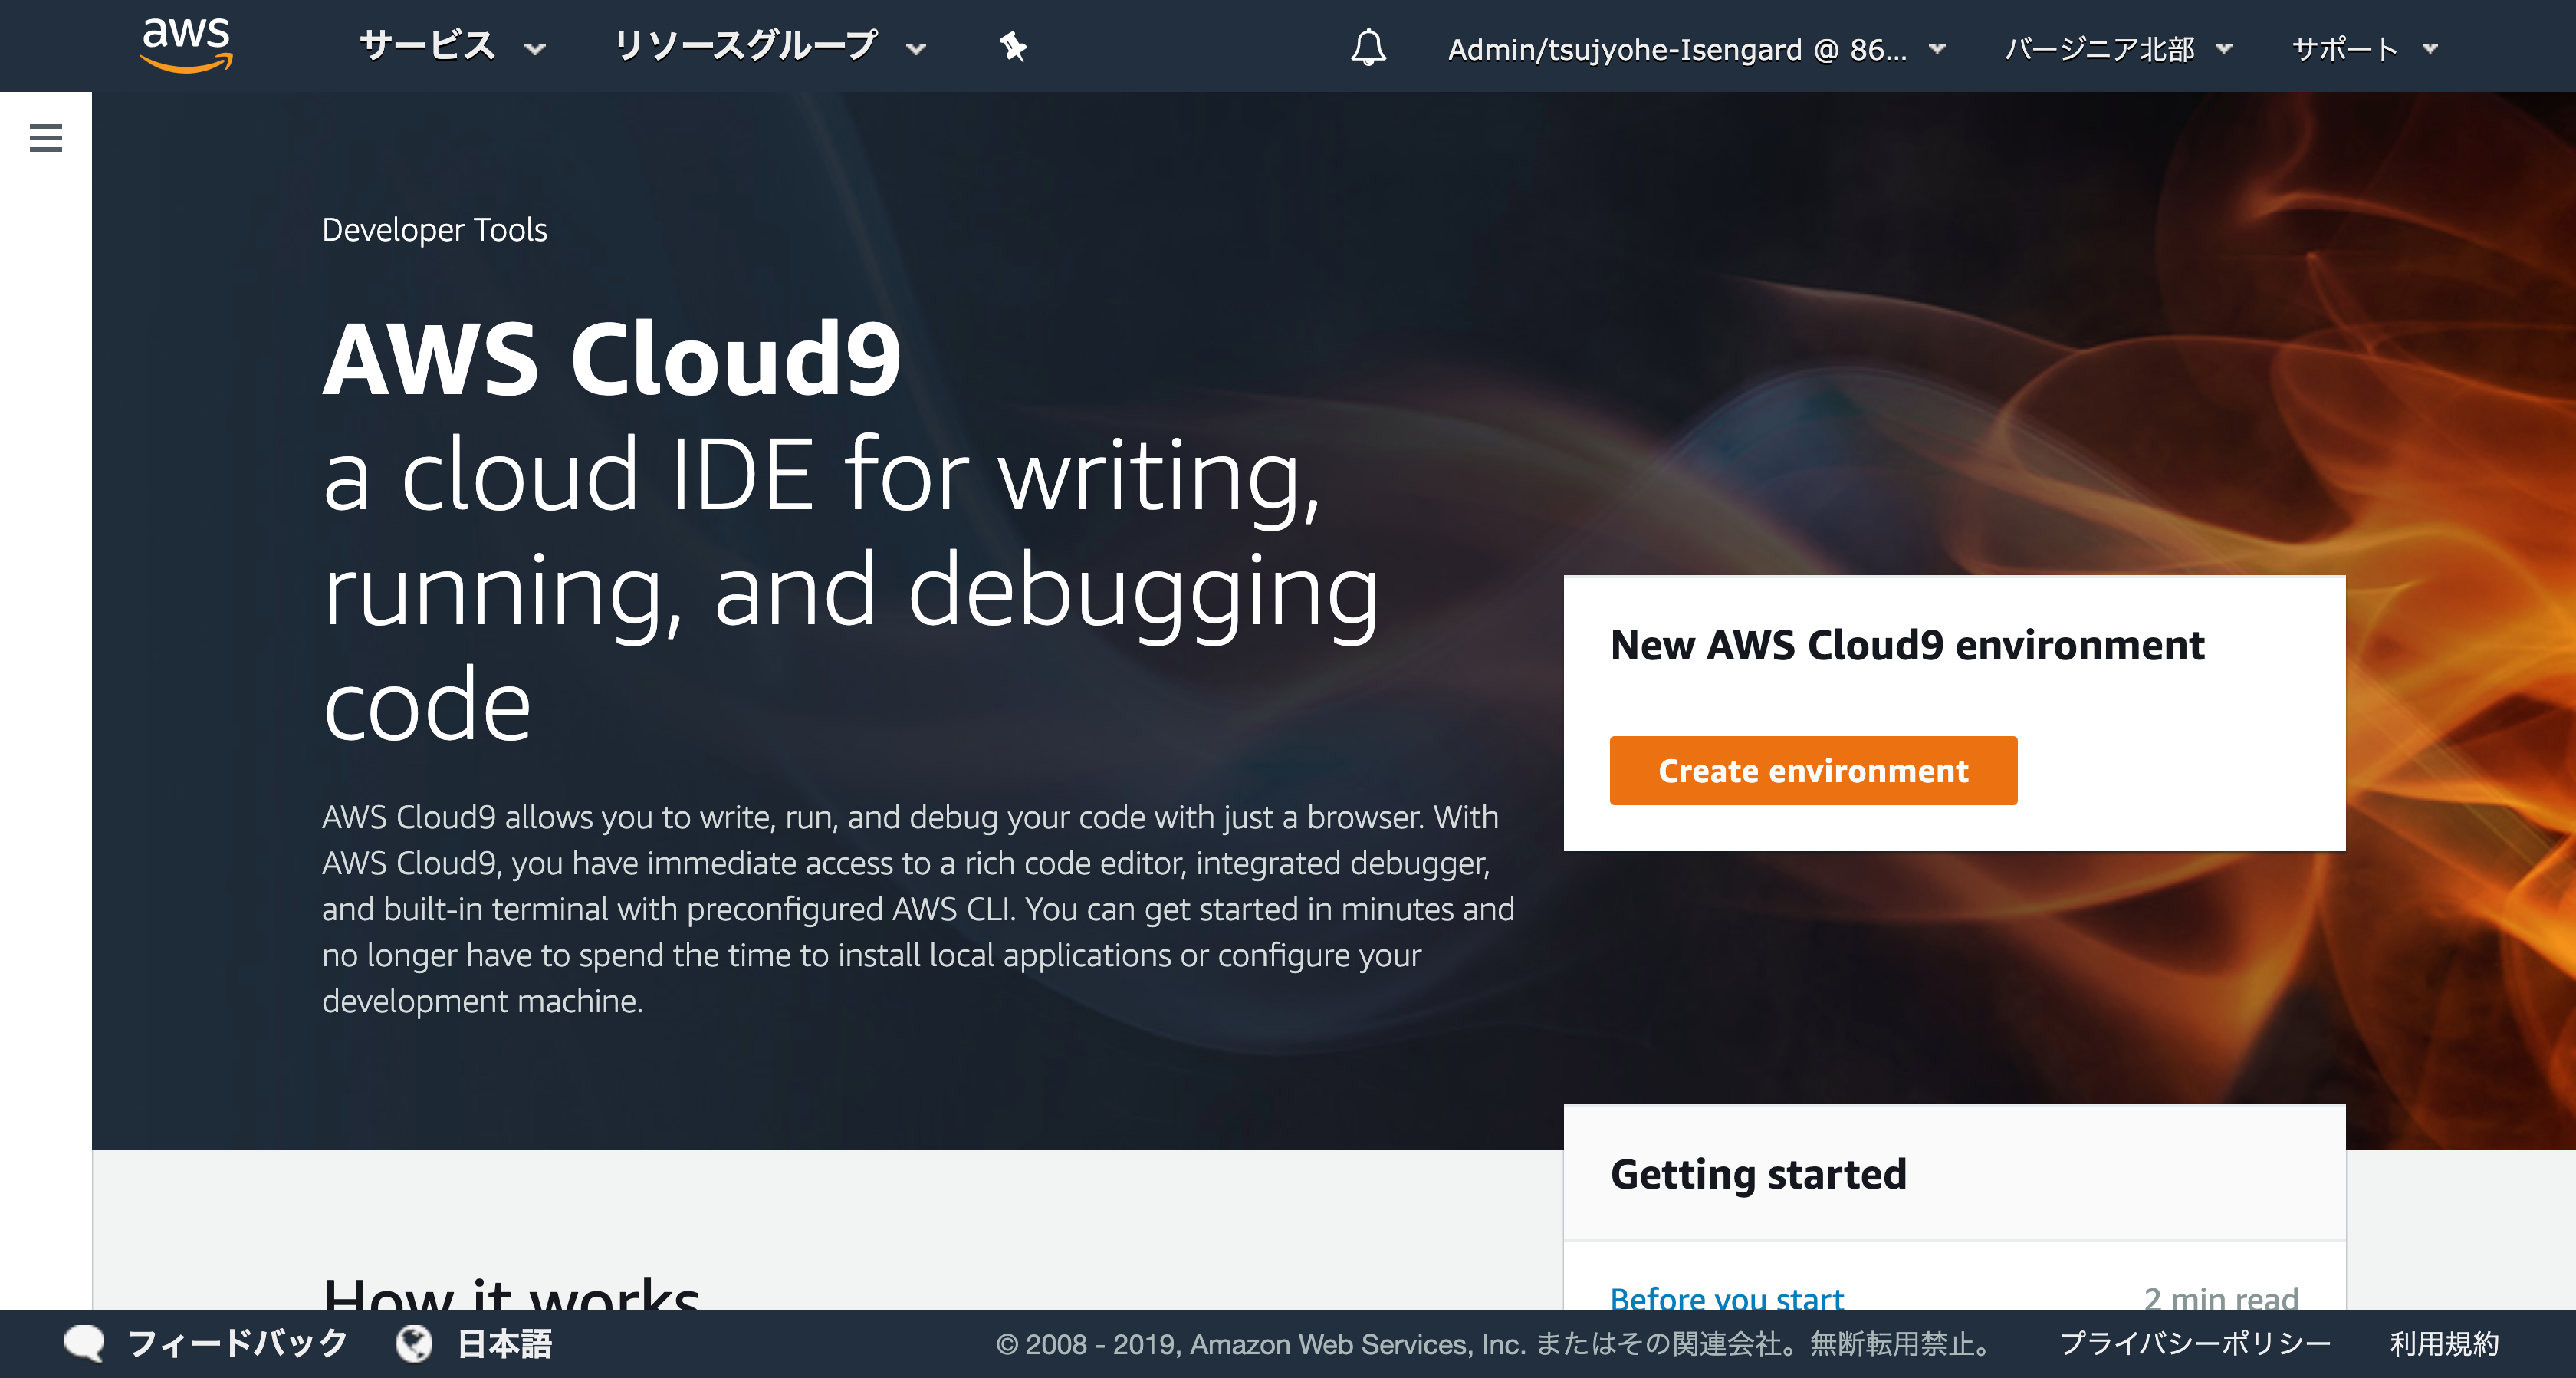Select the 日本語 language option
This screenshot has width=2576, height=1378.
click(x=504, y=1343)
